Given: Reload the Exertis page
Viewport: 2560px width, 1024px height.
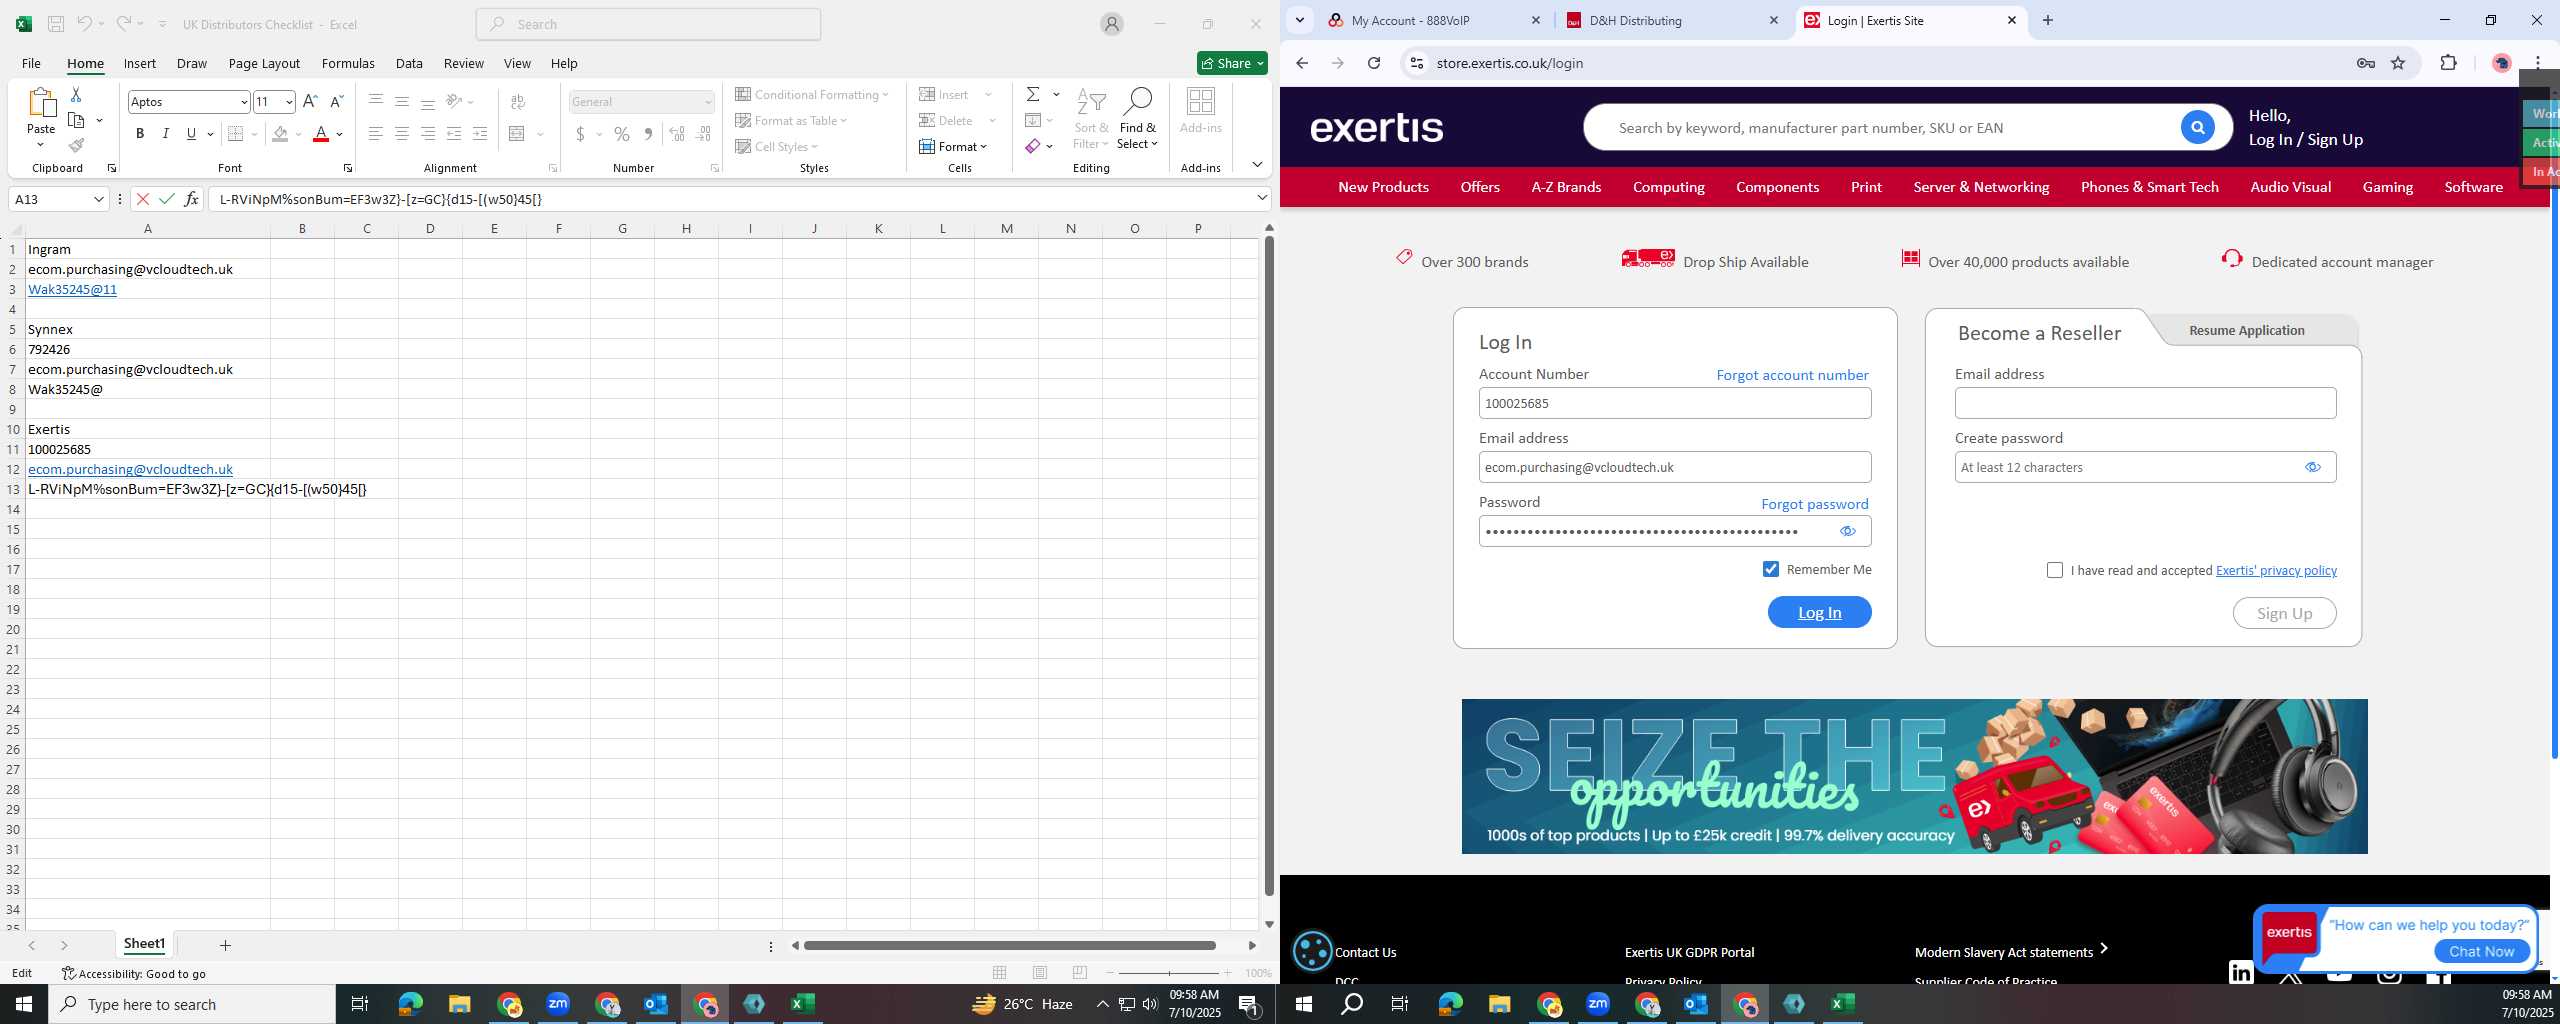Looking at the screenshot, I should [1374, 63].
